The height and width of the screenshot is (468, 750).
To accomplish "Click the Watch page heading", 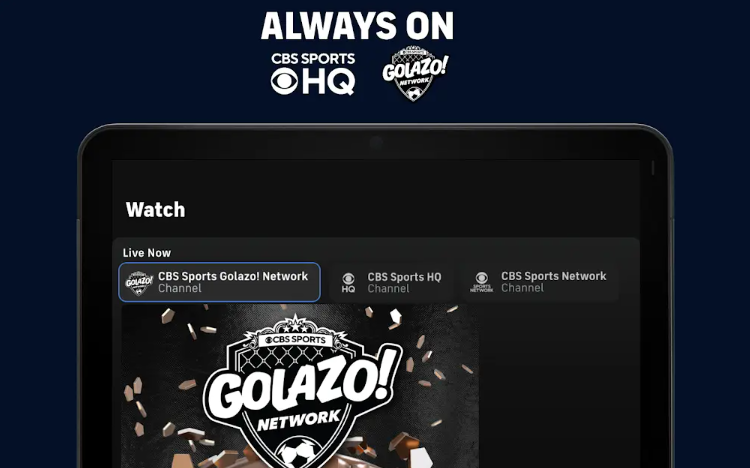I will pos(155,210).
